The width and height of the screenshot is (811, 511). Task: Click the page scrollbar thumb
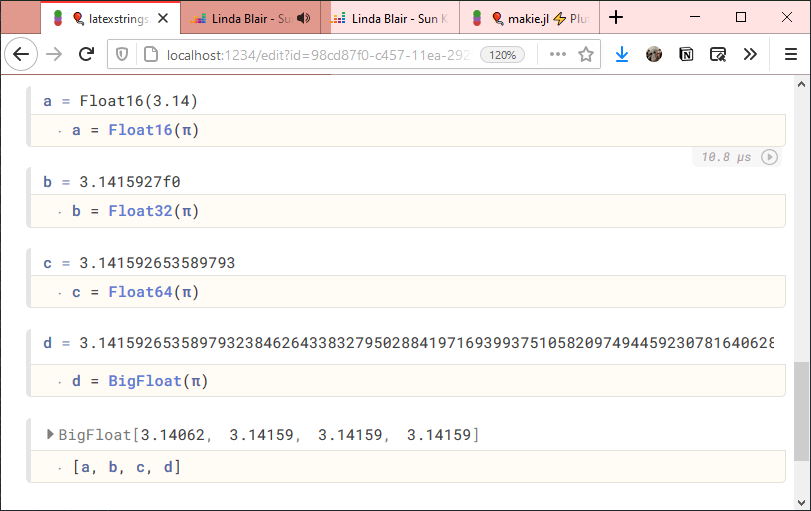(x=801, y=411)
